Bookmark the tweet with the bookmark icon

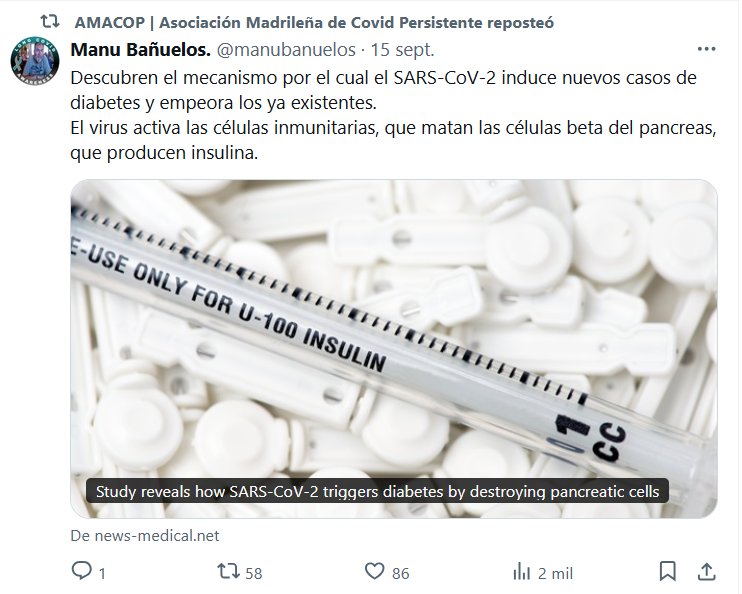(x=668, y=571)
